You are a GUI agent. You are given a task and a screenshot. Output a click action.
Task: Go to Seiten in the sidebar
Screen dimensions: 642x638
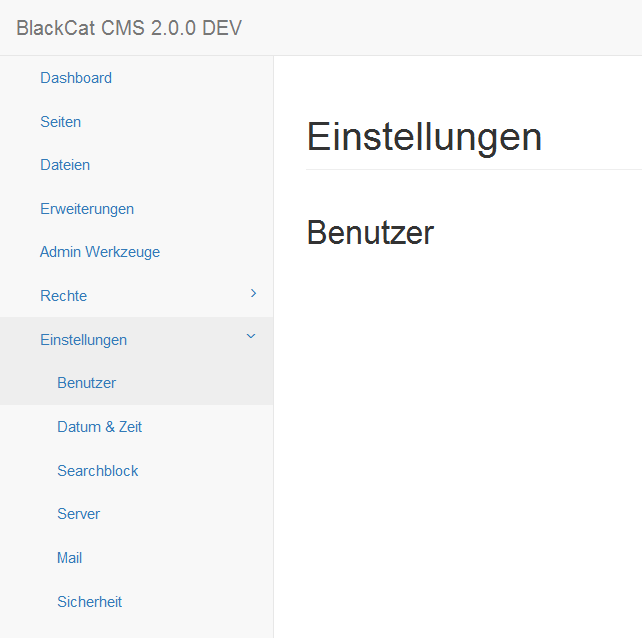[x=61, y=122]
